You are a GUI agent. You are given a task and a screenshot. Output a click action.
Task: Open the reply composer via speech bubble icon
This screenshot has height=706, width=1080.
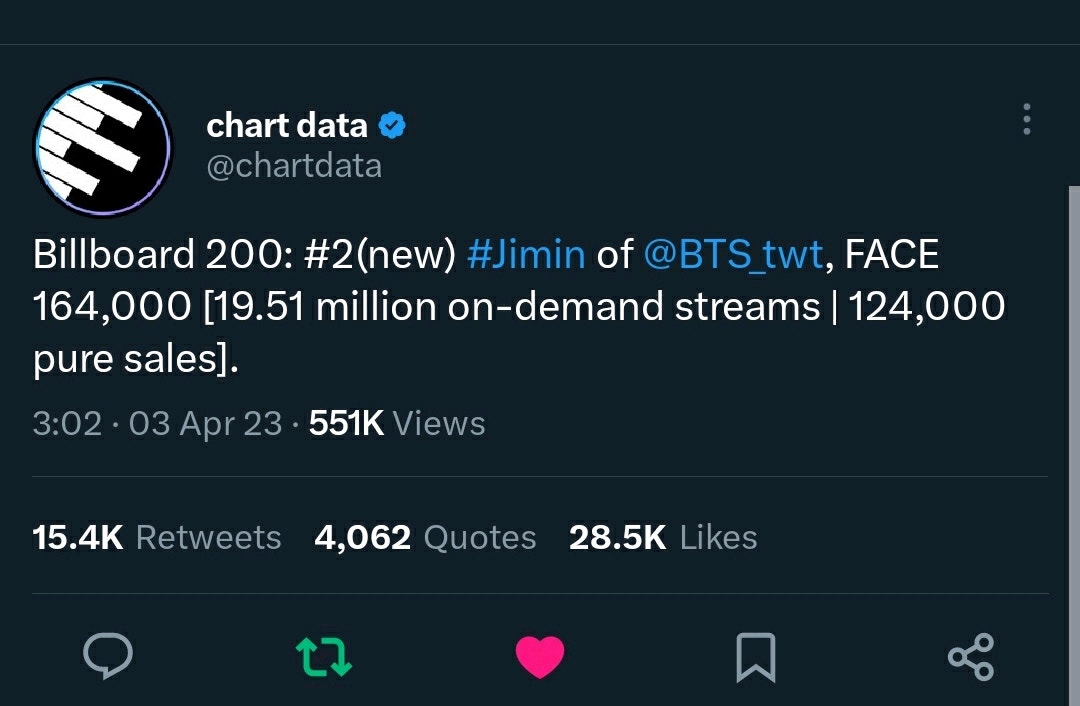[110, 657]
